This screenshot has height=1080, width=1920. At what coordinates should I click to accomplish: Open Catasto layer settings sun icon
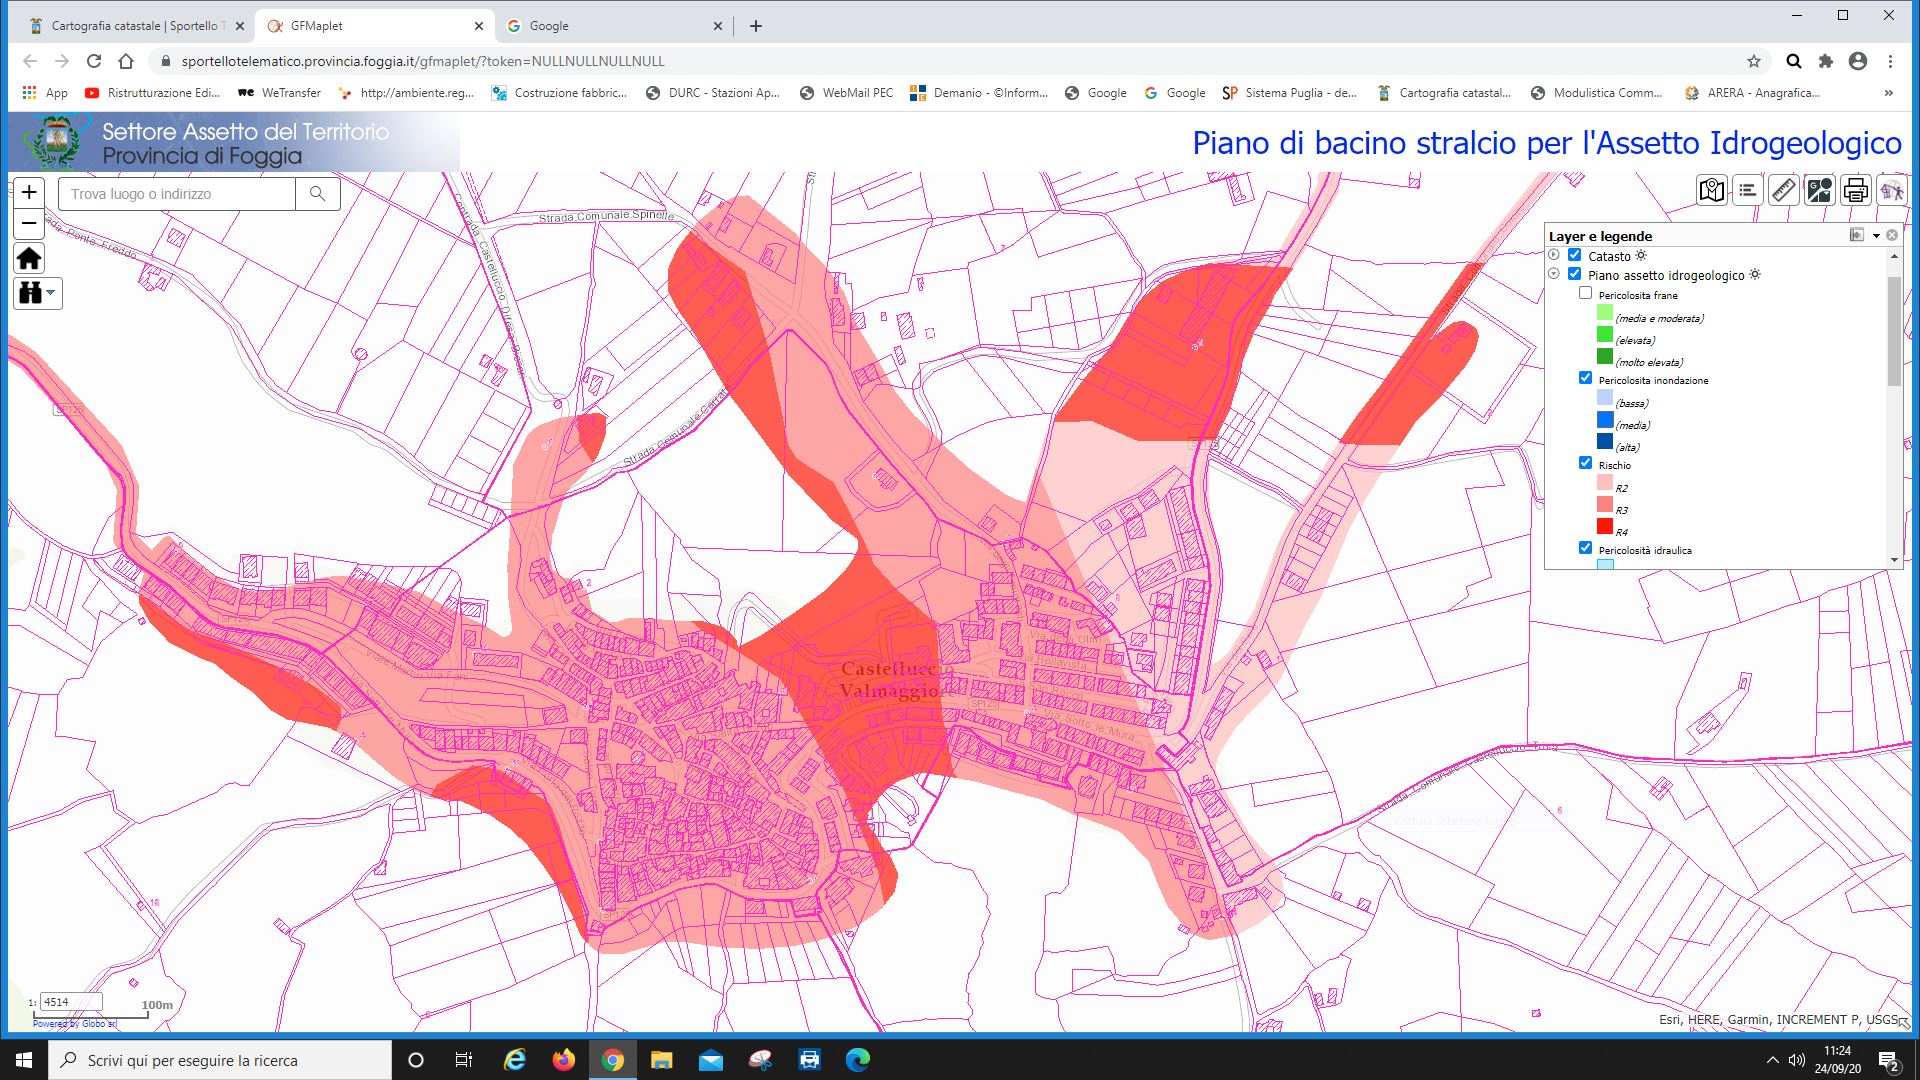pyautogui.click(x=1641, y=256)
